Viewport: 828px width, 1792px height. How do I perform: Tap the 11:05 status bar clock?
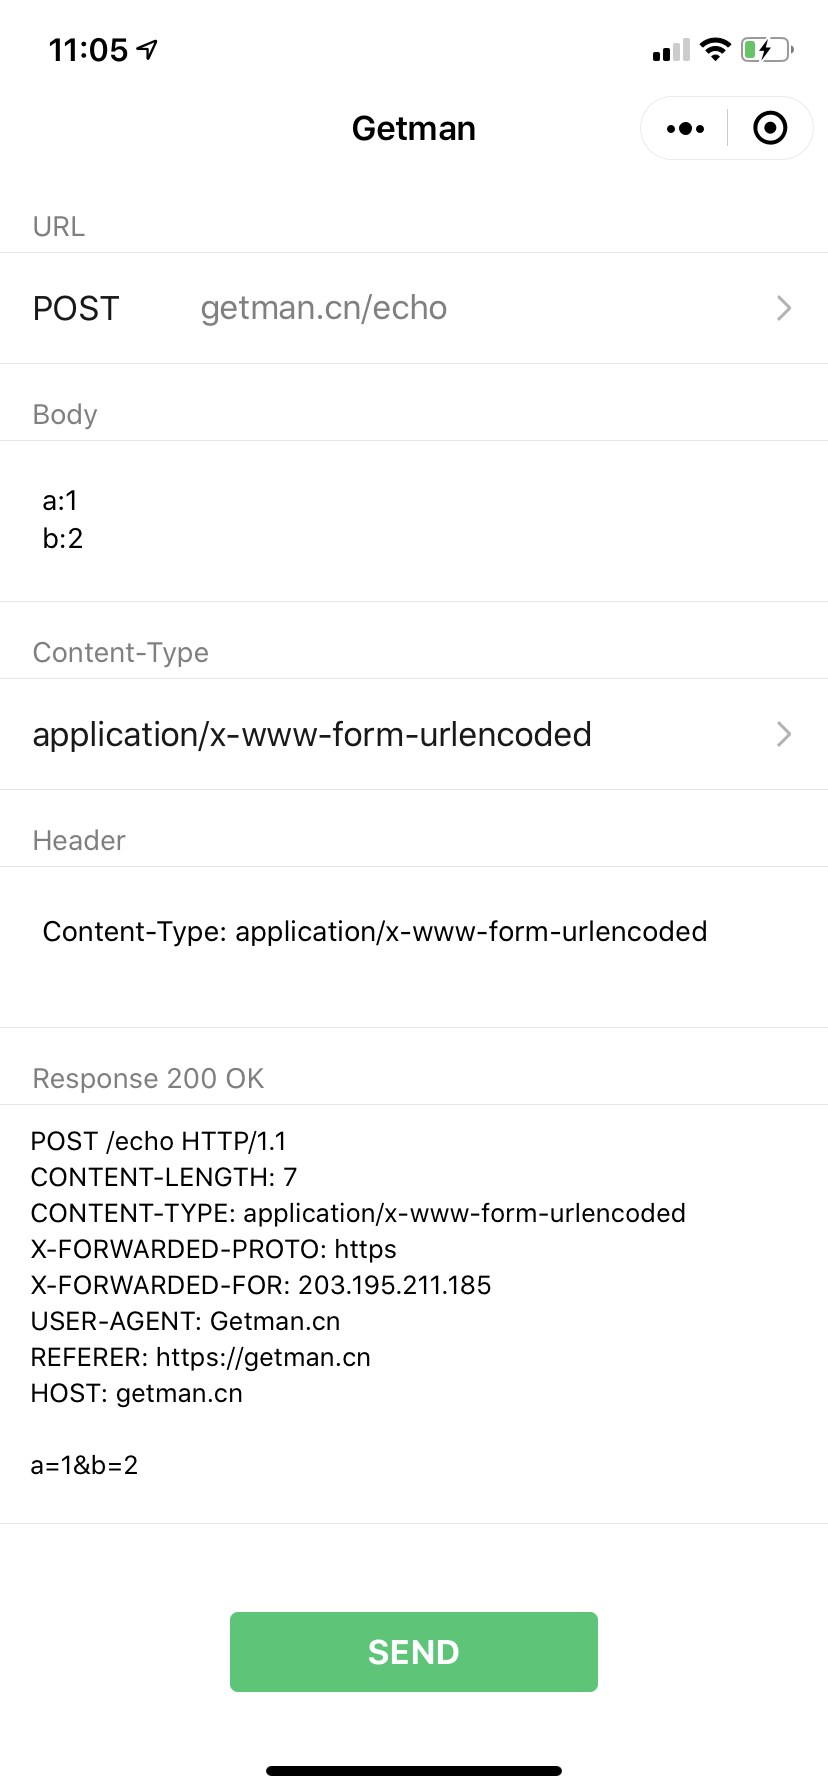[88, 50]
